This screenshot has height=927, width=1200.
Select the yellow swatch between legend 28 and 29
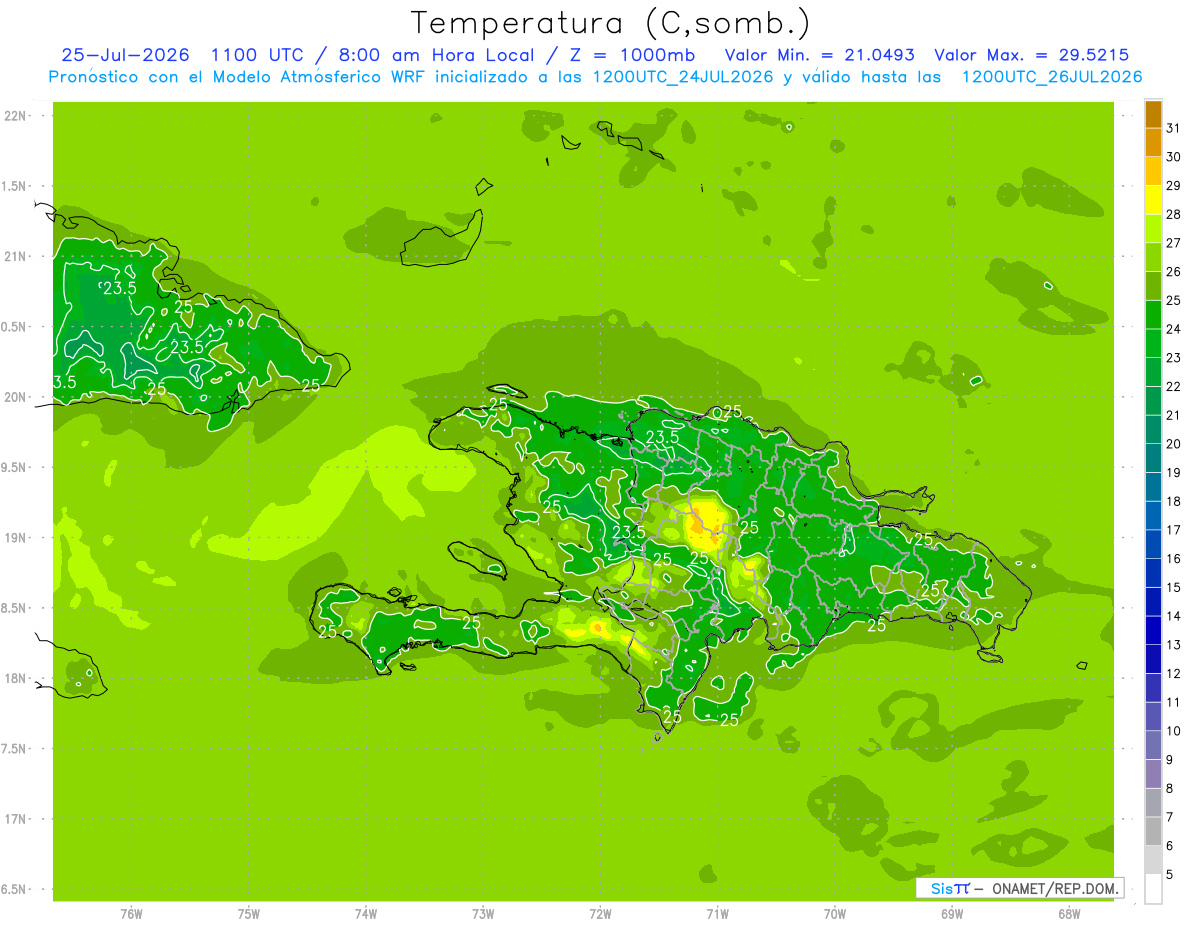coord(1153,200)
